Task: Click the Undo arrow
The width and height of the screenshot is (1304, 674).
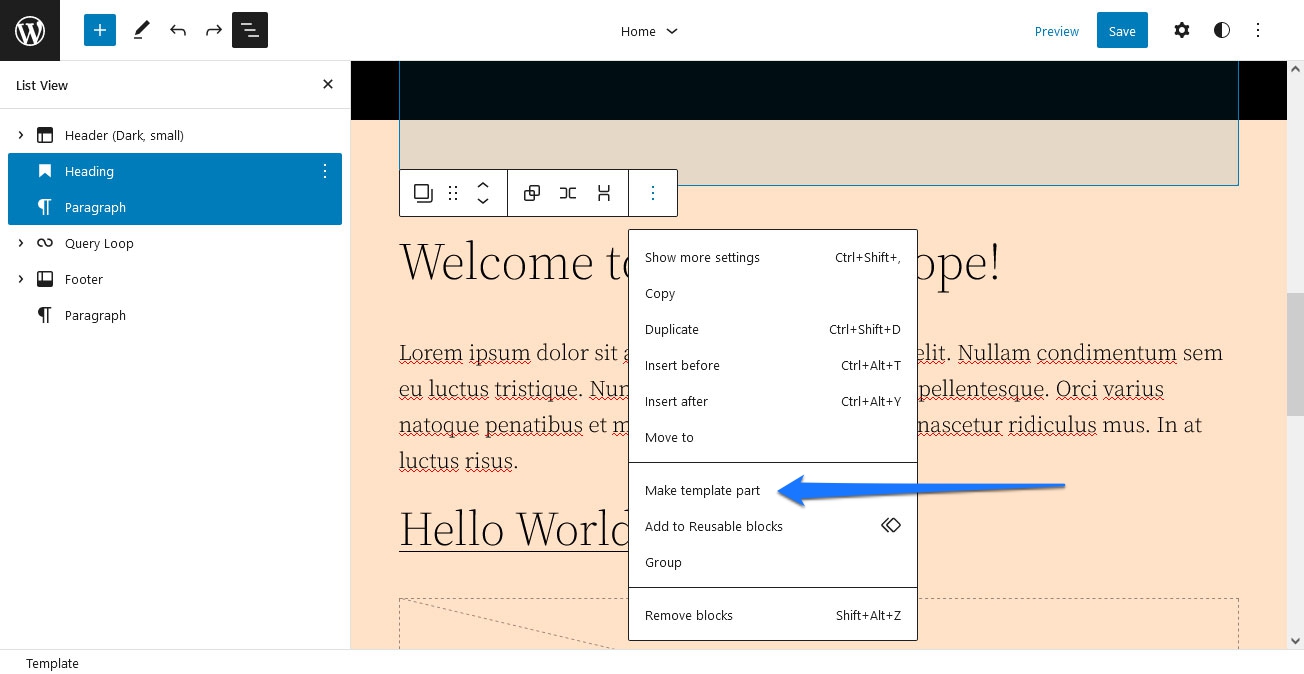Action: pos(178,30)
